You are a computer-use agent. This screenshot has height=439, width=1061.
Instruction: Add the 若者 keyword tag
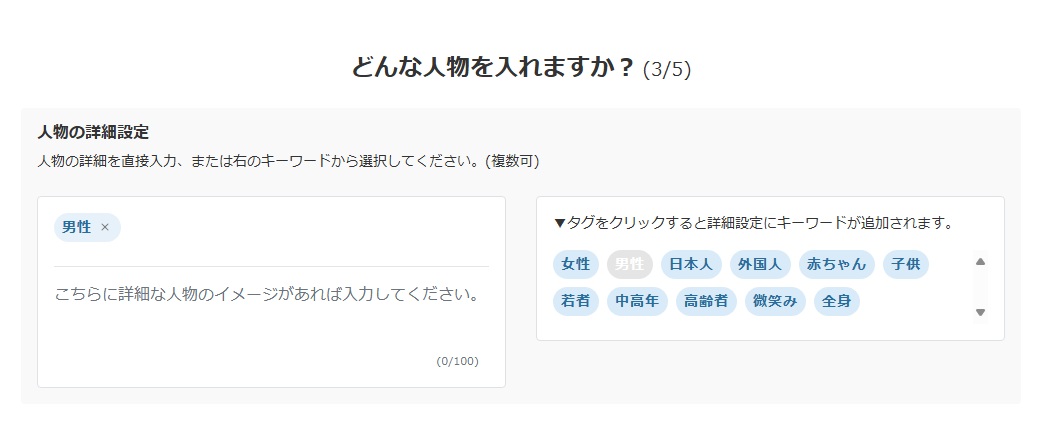tap(576, 301)
